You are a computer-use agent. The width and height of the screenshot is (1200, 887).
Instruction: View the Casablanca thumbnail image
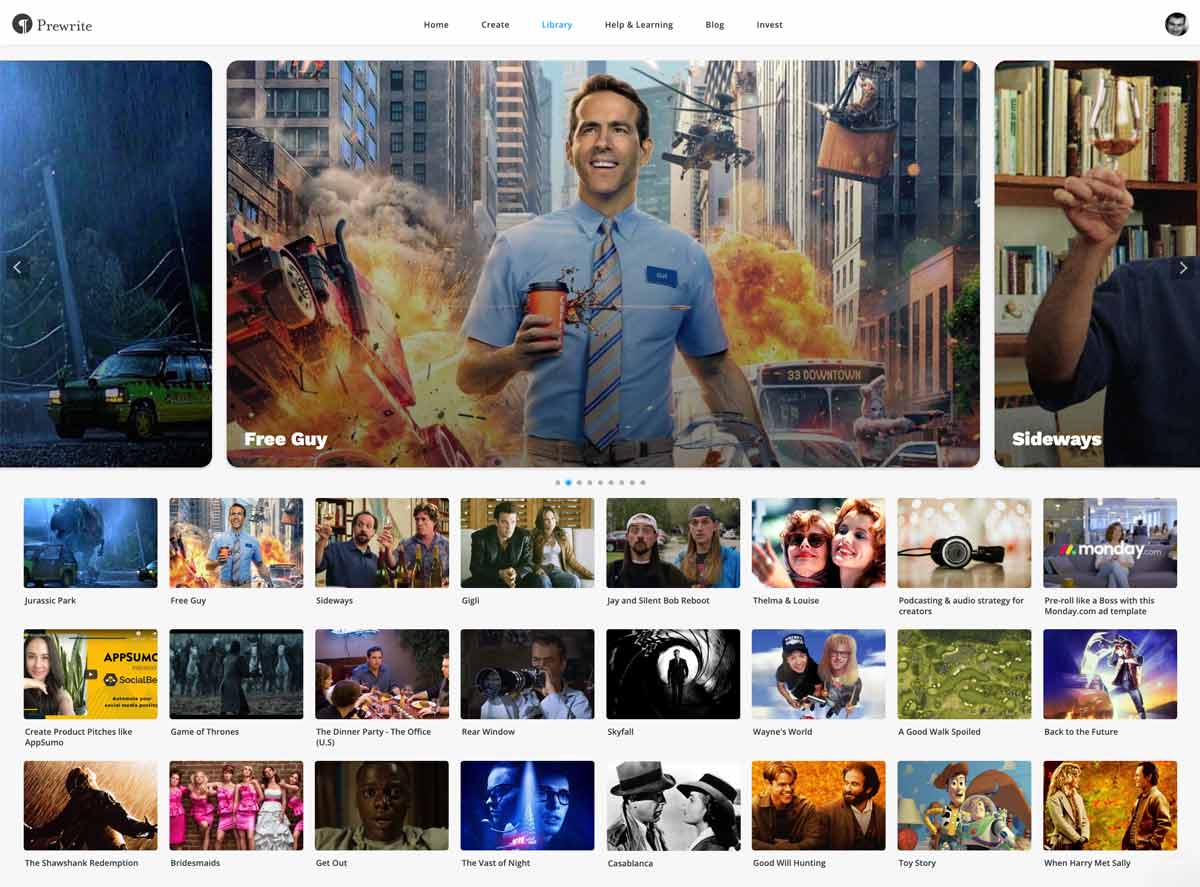(673, 805)
